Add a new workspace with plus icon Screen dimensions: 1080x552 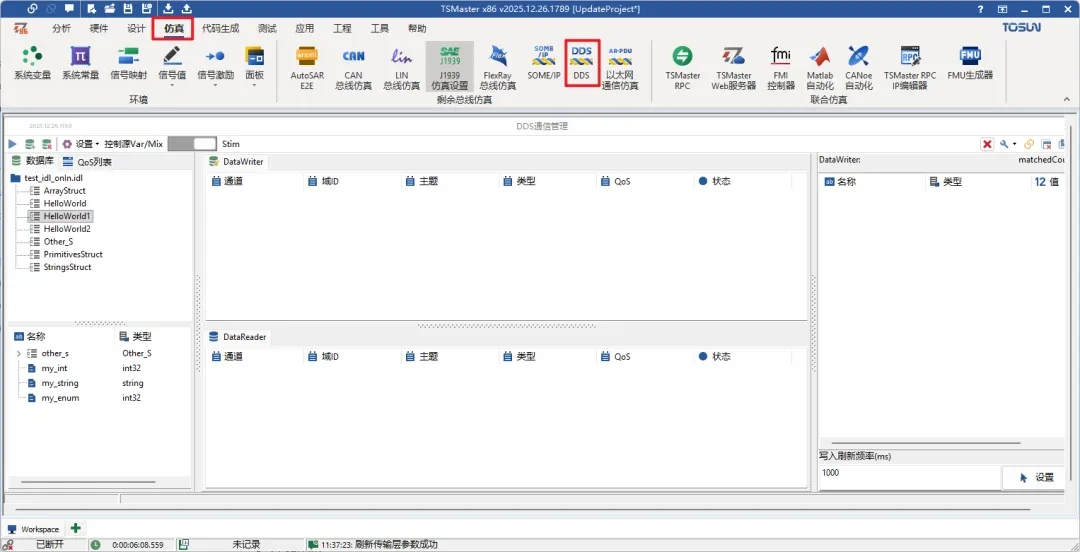tap(75, 528)
